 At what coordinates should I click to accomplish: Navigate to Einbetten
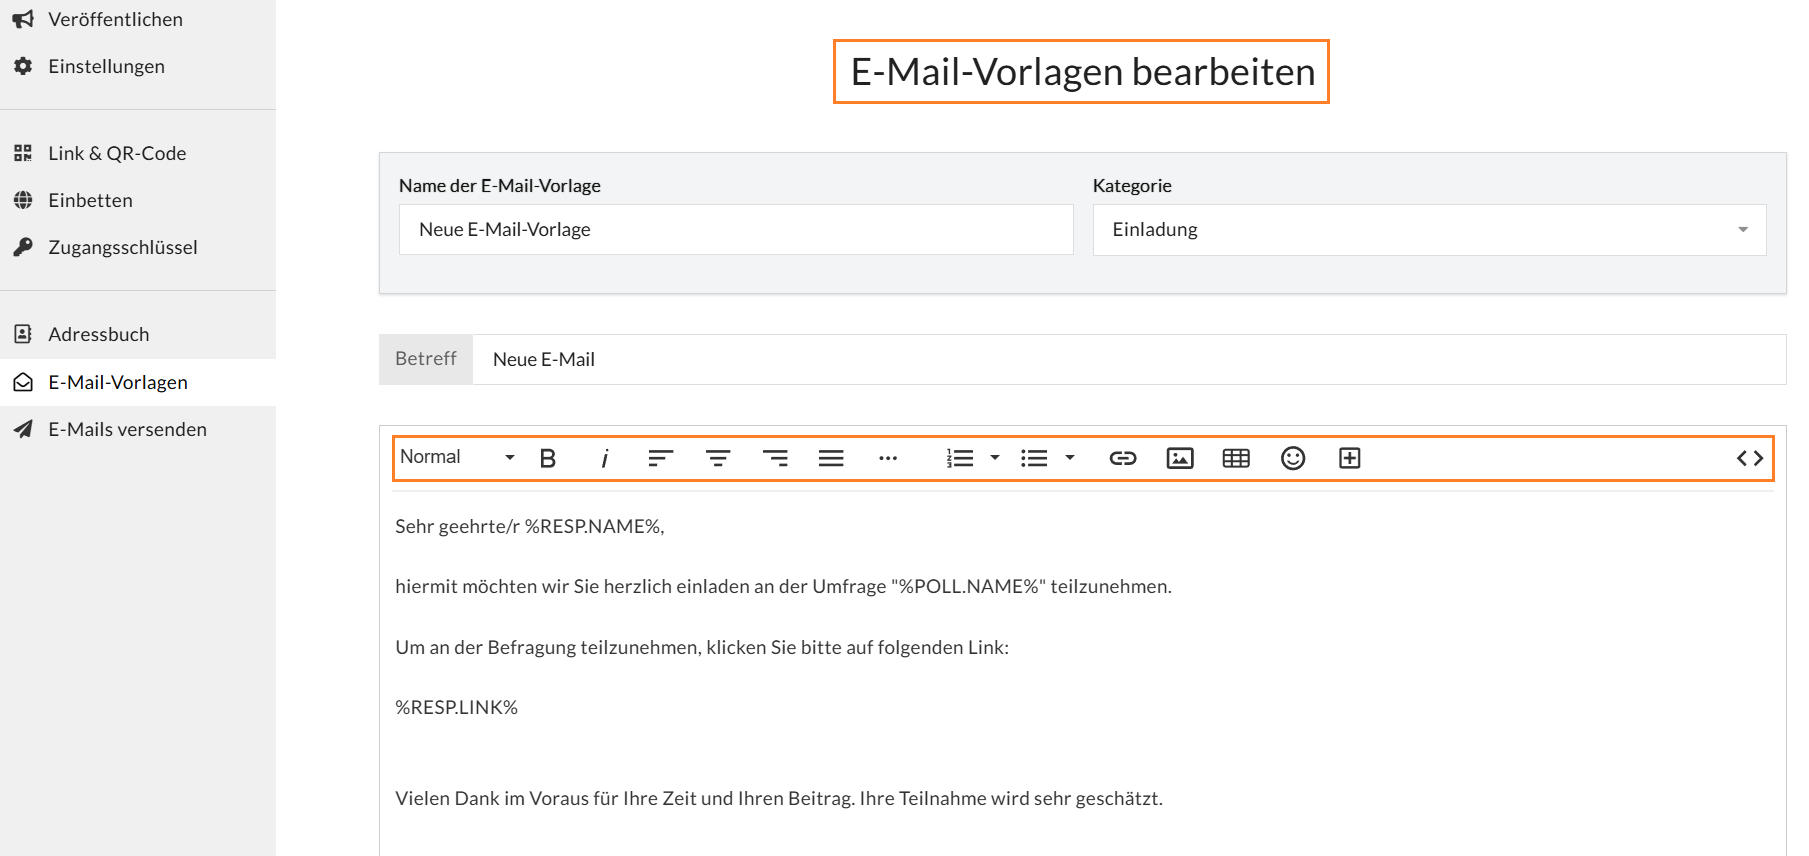point(90,200)
